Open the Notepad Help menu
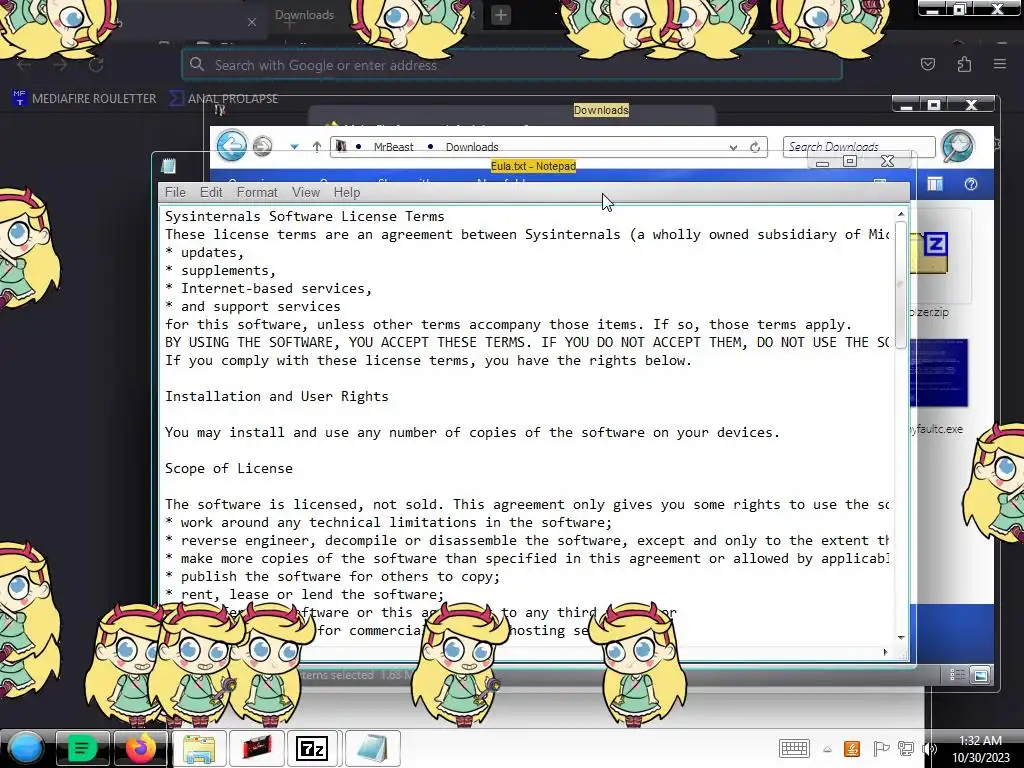Viewport: 1024px width, 768px height. click(x=347, y=192)
